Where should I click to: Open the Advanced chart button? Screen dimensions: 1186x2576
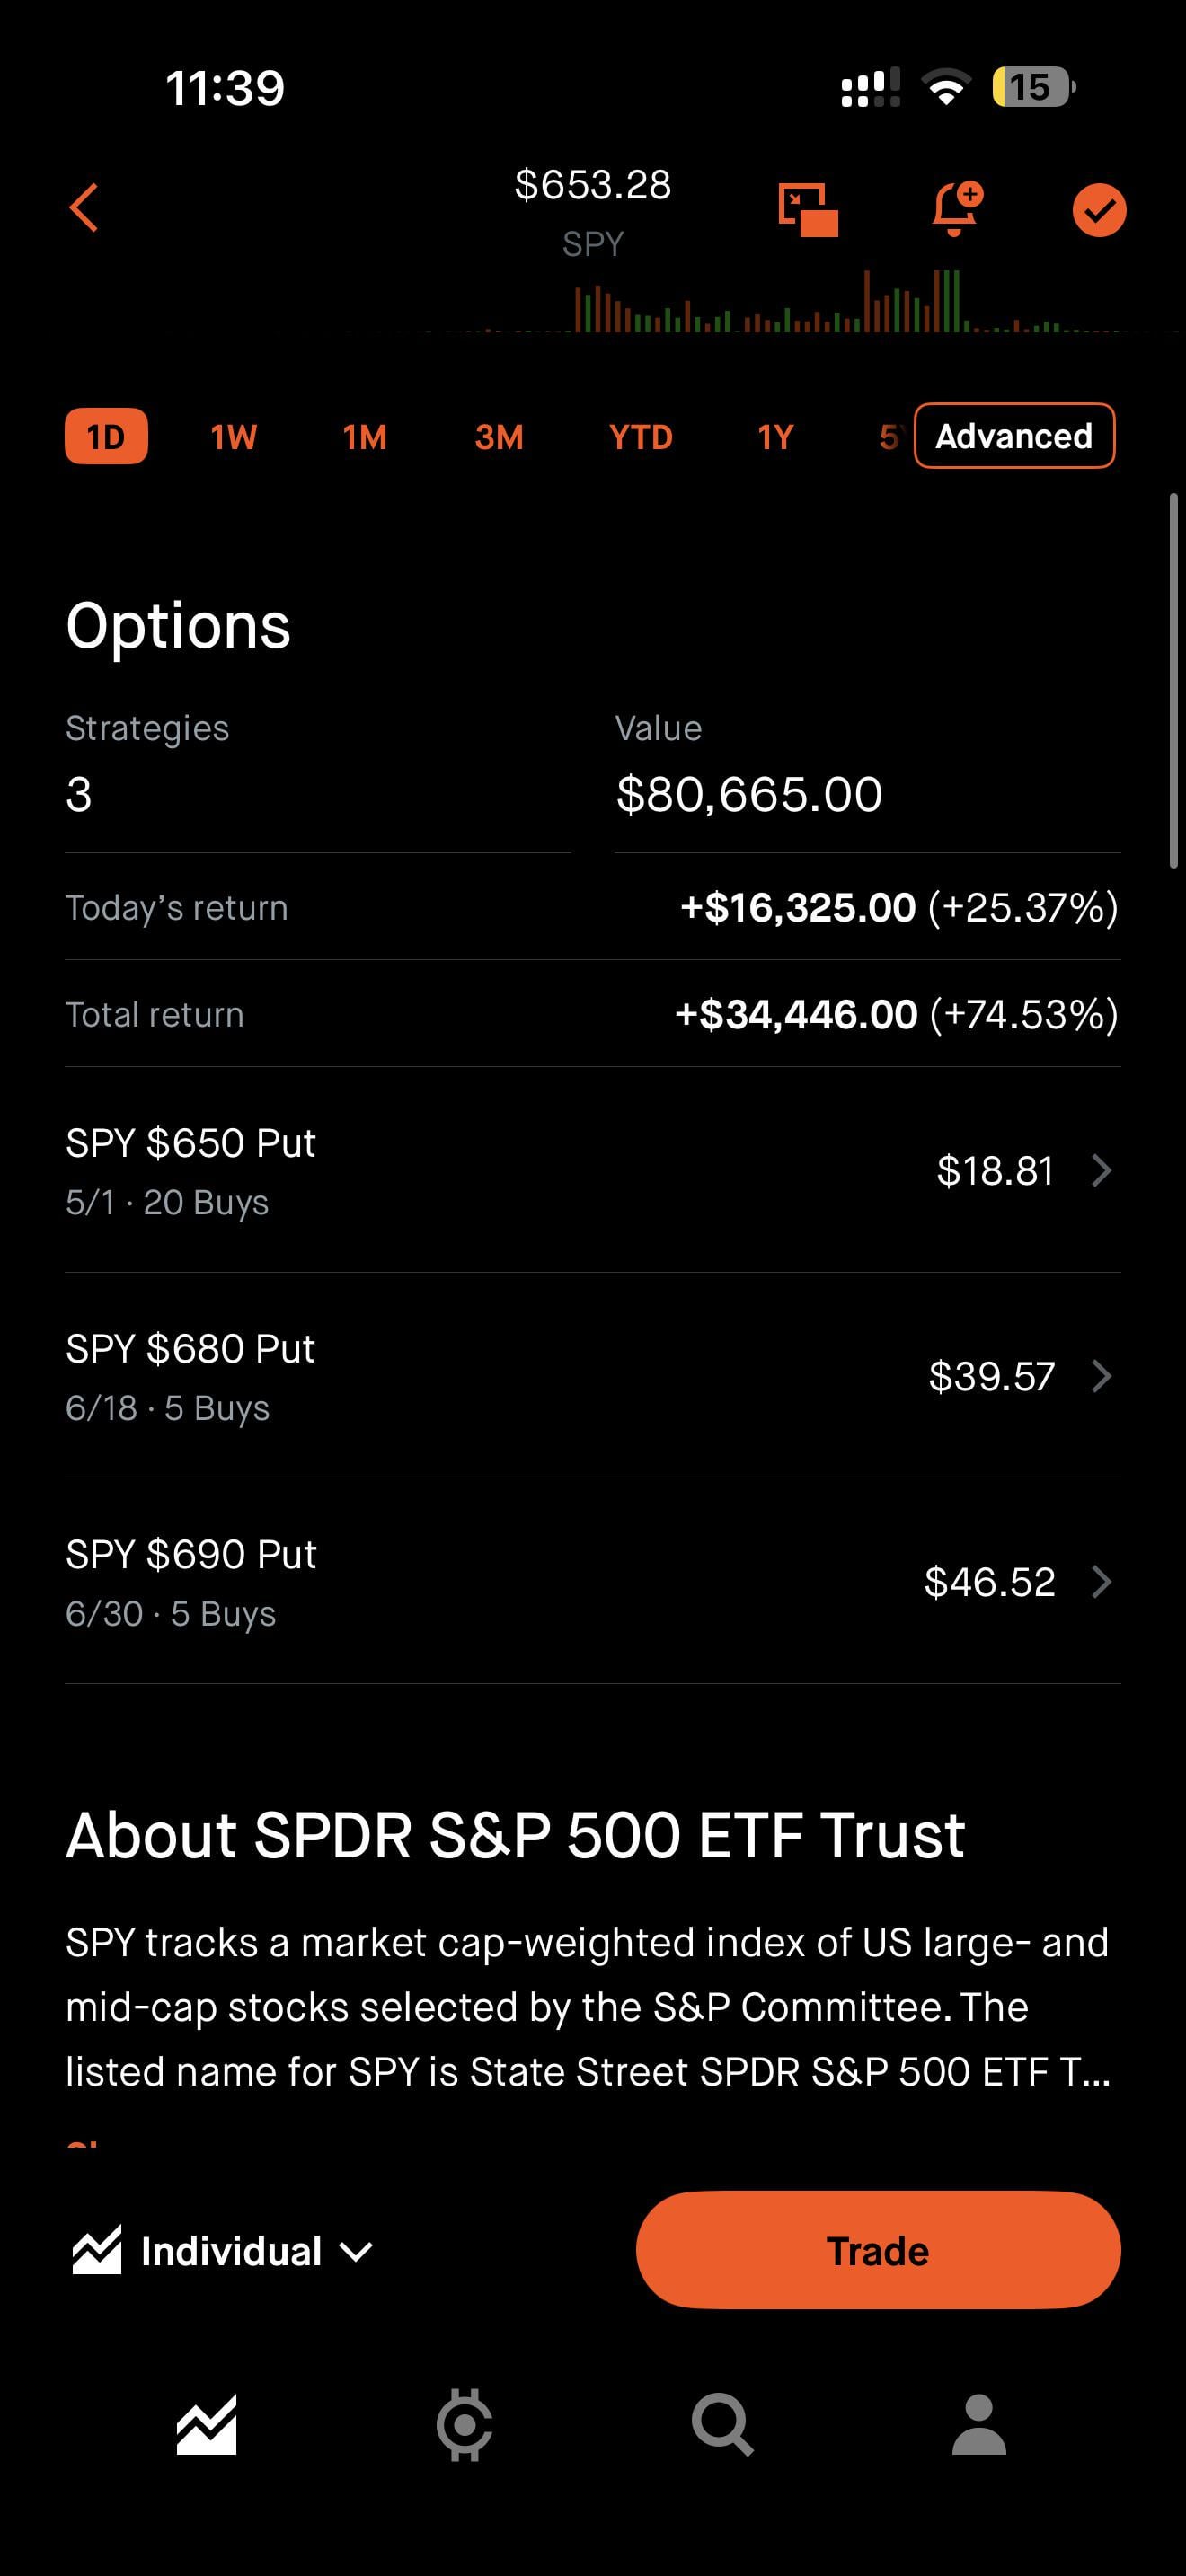pyautogui.click(x=1014, y=436)
